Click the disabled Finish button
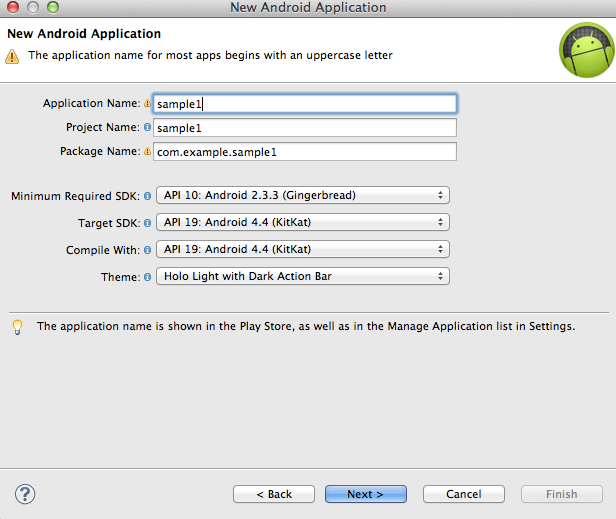Image resolution: width=616 pixels, height=519 pixels. point(562,494)
